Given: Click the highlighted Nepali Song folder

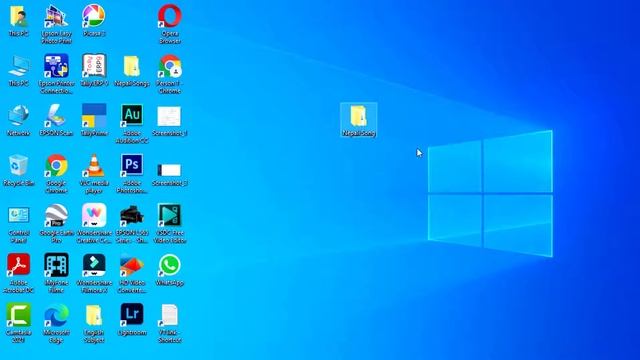Looking at the screenshot, I should point(358,120).
